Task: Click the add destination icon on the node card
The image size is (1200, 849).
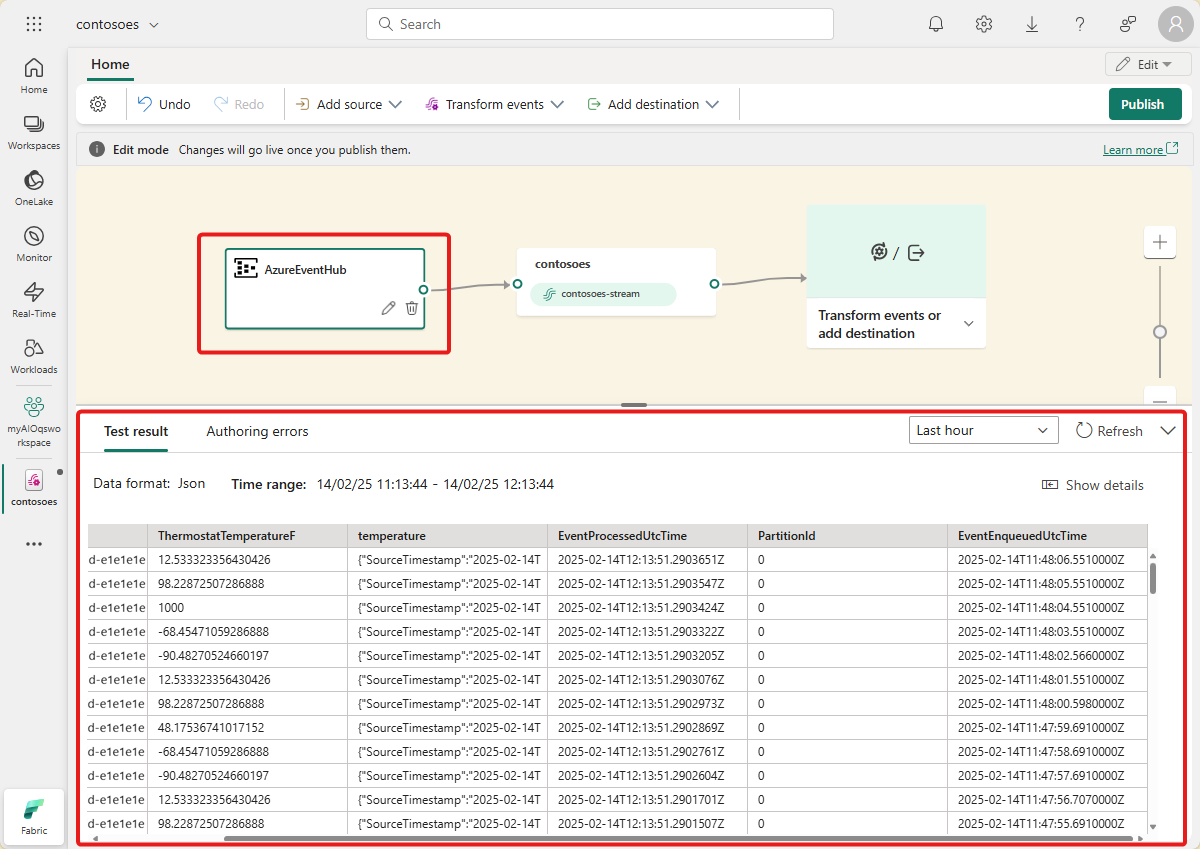Action: (x=915, y=251)
